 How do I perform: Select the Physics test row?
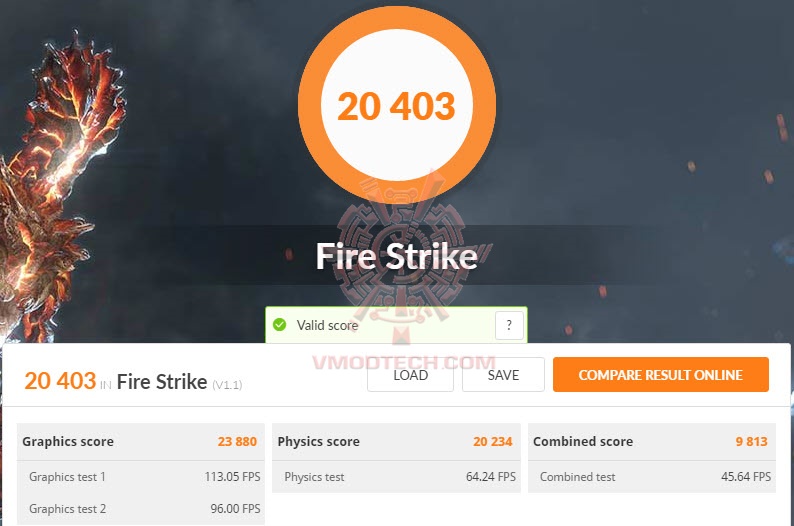(396, 477)
